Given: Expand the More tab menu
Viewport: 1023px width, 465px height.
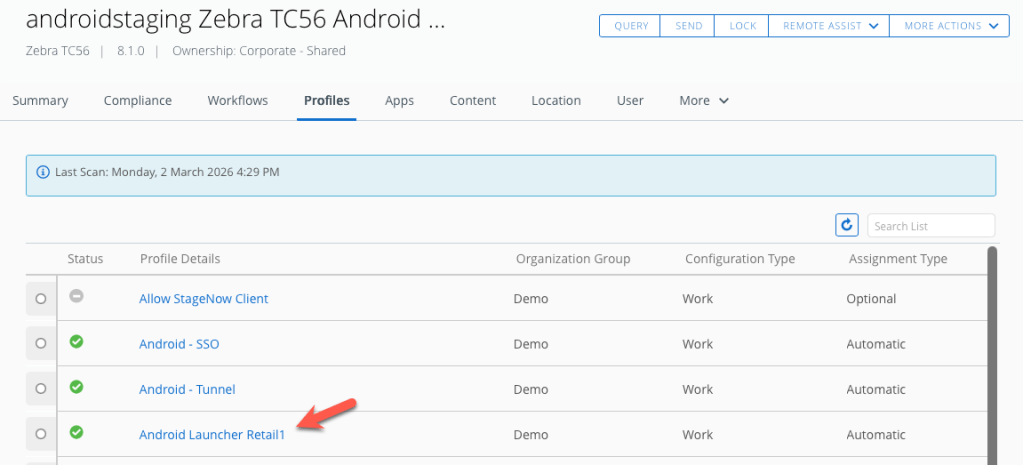Looking at the screenshot, I should pyautogui.click(x=704, y=100).
